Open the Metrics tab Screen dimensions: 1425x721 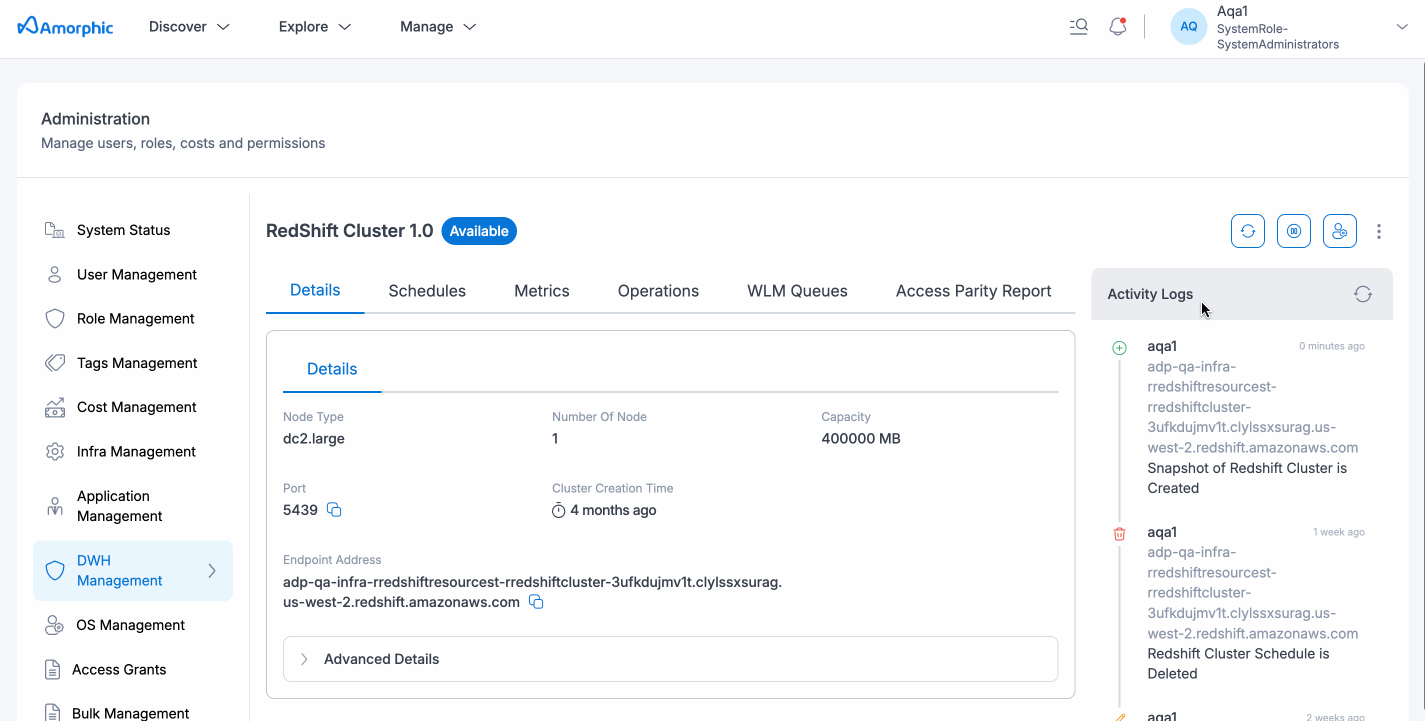(542, 291)
